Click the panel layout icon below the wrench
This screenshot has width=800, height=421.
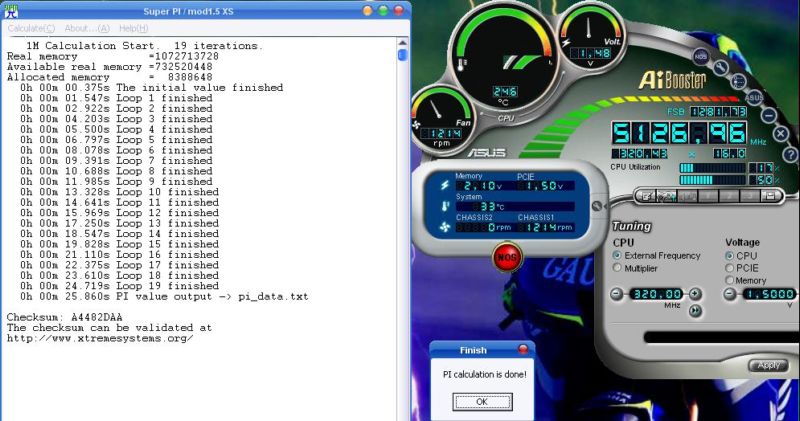pos(738,81)
